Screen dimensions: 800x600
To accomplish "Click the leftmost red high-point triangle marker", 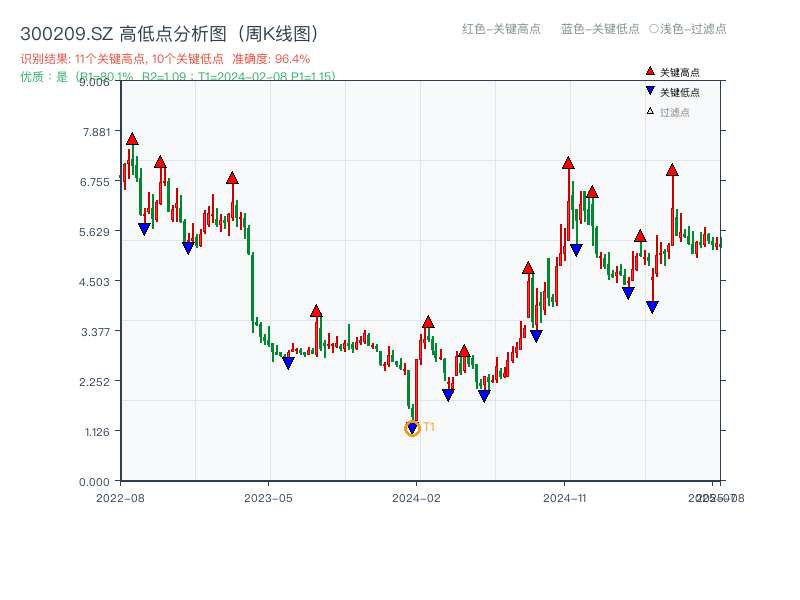I will 132,139.
